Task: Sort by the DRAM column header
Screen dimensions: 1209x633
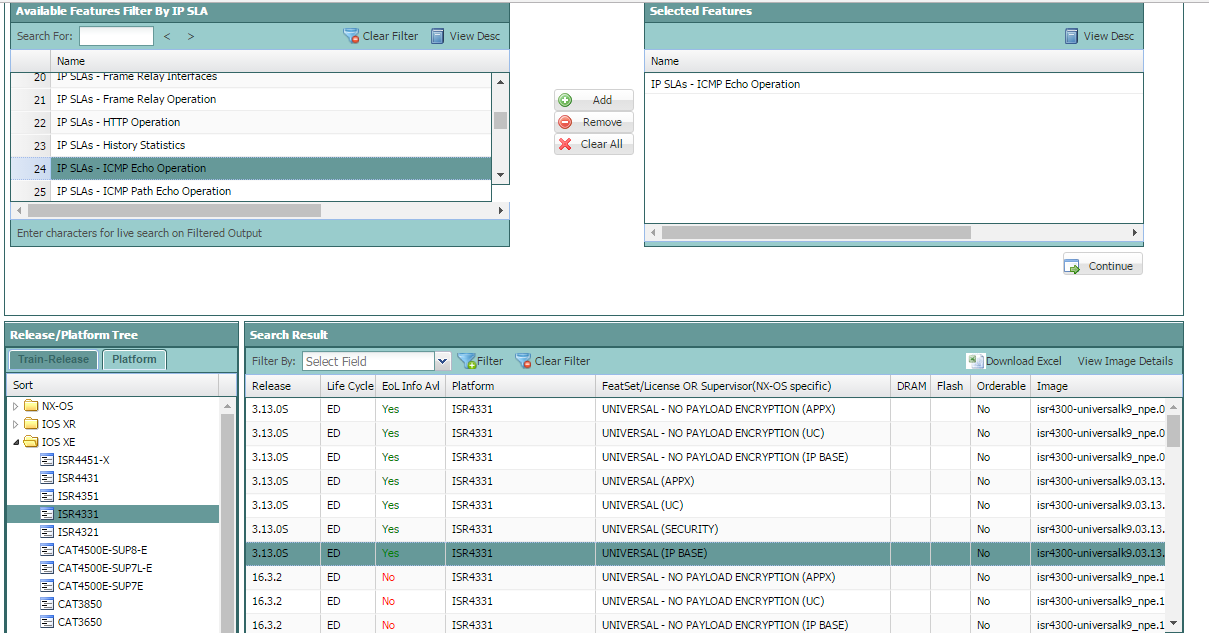Action: click(911, 386)
